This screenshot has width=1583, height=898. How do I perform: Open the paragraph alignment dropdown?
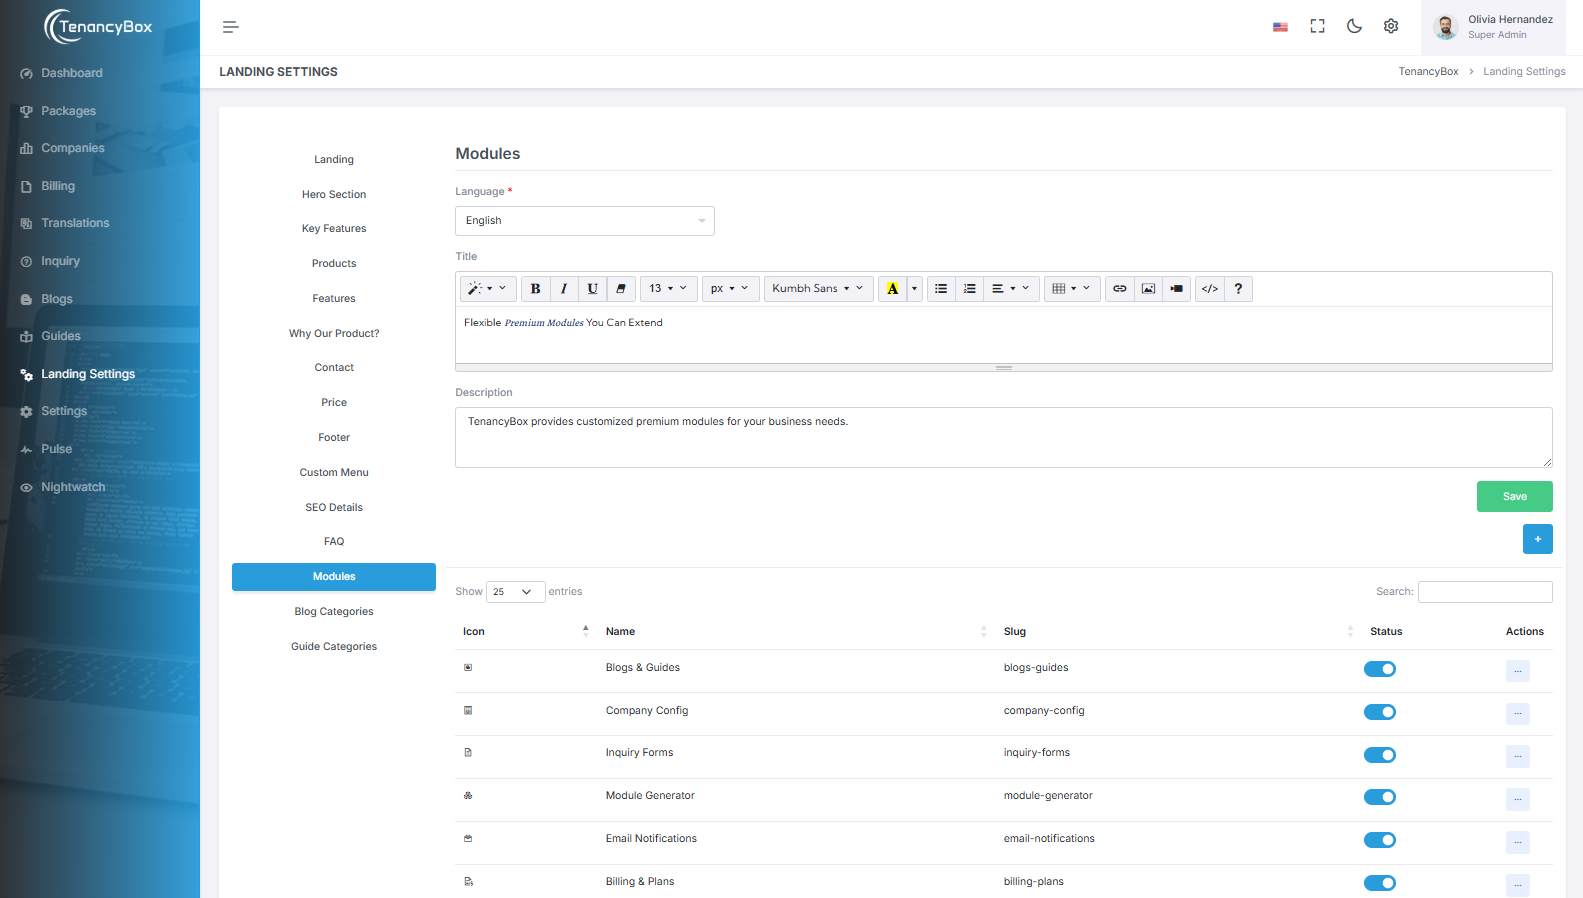coord(1012,289)
